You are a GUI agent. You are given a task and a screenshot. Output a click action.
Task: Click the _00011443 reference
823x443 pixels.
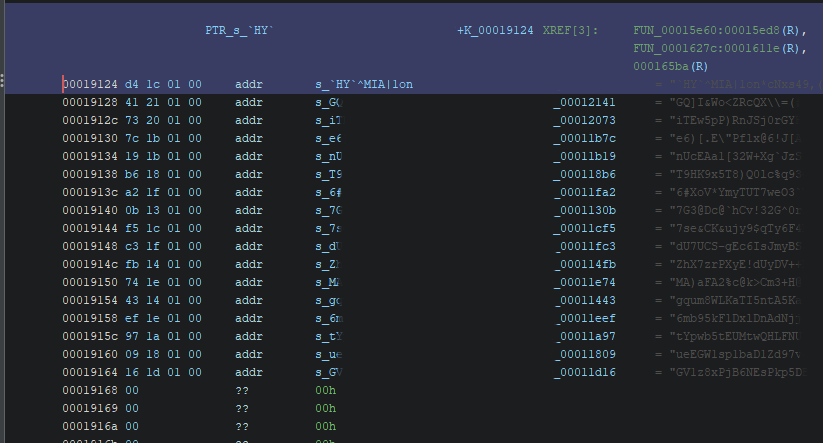(x=584, y=300)
